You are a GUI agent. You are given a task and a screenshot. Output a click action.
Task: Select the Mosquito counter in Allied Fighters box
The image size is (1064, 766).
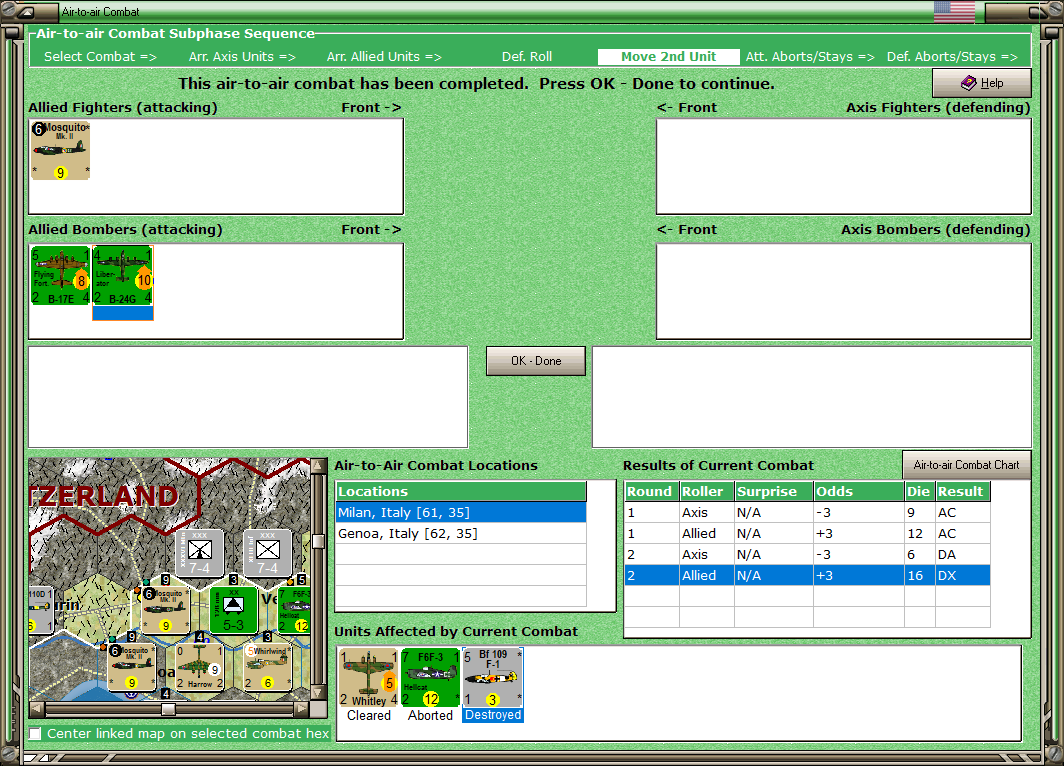click(60, 150)
